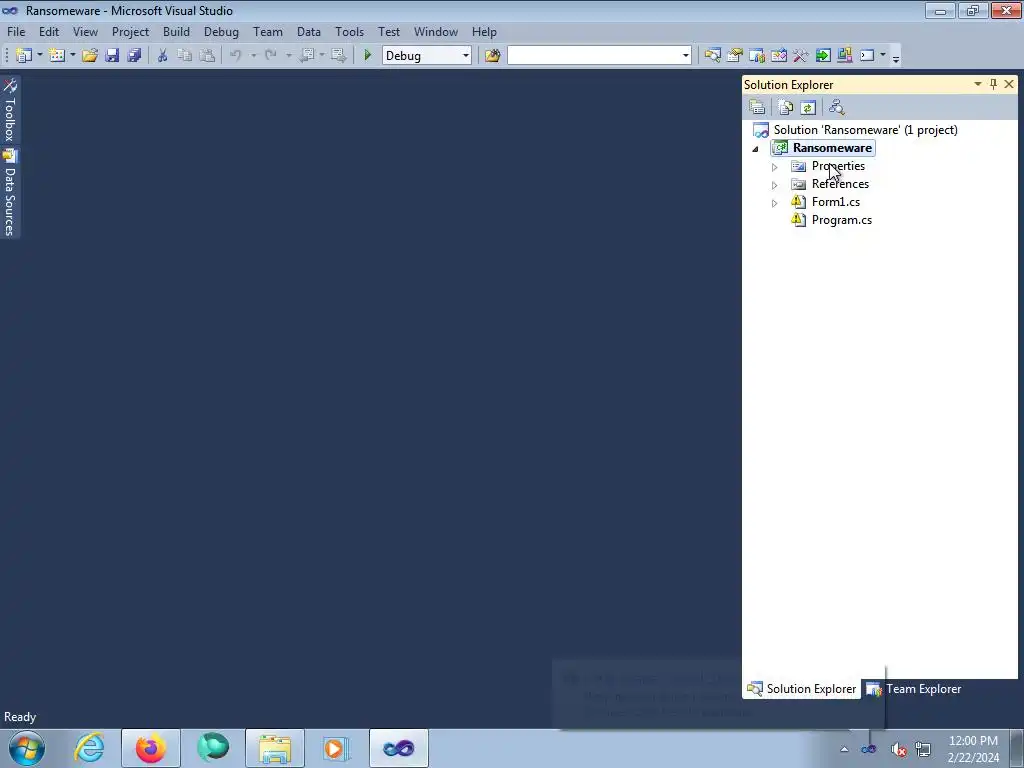Open the Properties Window from main toolbar
The width and height of the screenshot is (1024, 768).
tap(735, 56)
